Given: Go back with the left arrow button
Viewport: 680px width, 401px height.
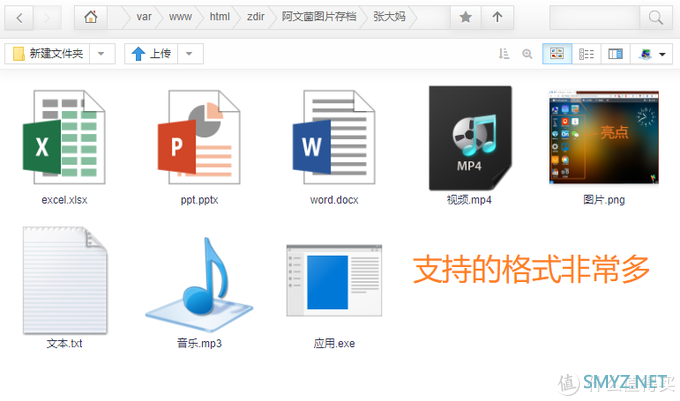Looking at the screenshot, I should (19, 18).
